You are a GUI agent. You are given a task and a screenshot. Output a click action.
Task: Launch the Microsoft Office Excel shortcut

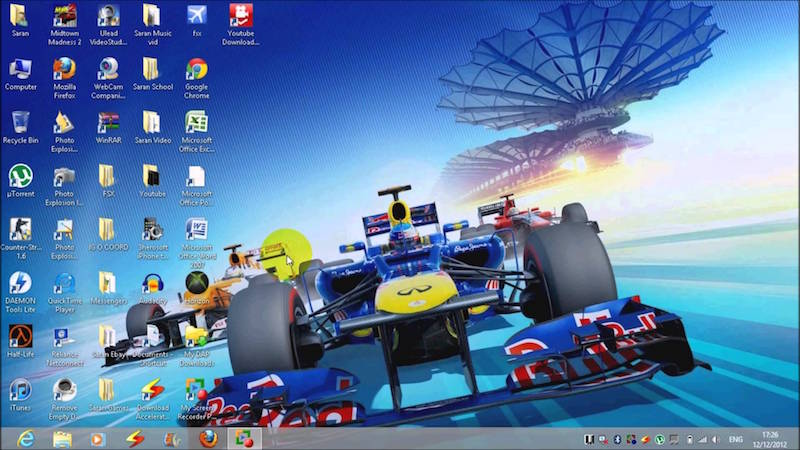tap(197, 132)
